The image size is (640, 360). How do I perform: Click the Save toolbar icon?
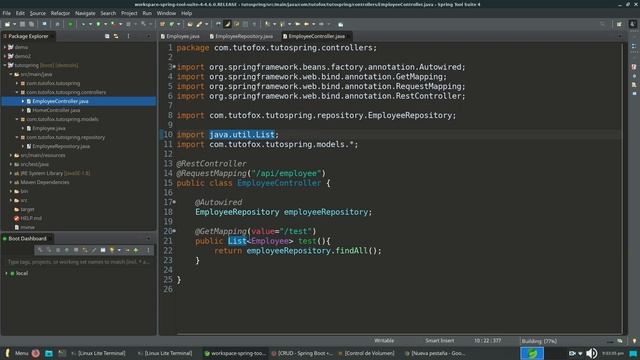pos(22,24)
